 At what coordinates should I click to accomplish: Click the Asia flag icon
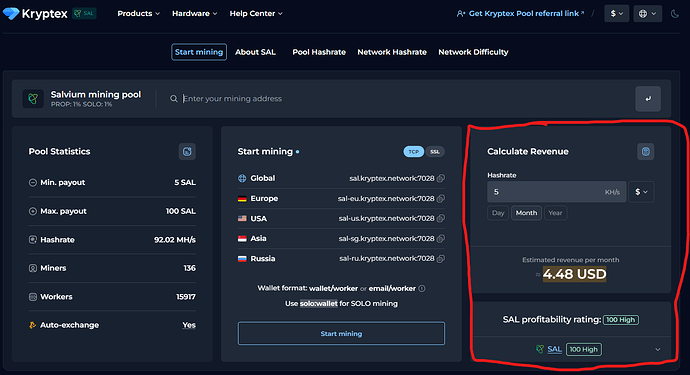tap(242, 239)
